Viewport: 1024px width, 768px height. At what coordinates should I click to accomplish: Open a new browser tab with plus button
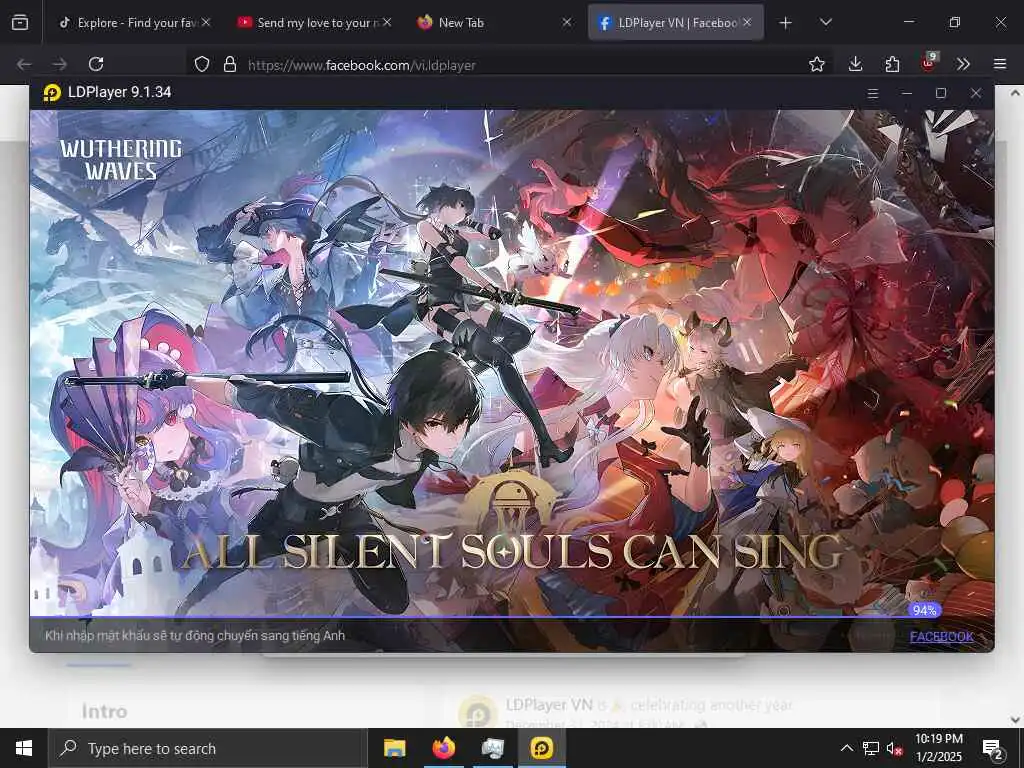[x=786, y=23]
